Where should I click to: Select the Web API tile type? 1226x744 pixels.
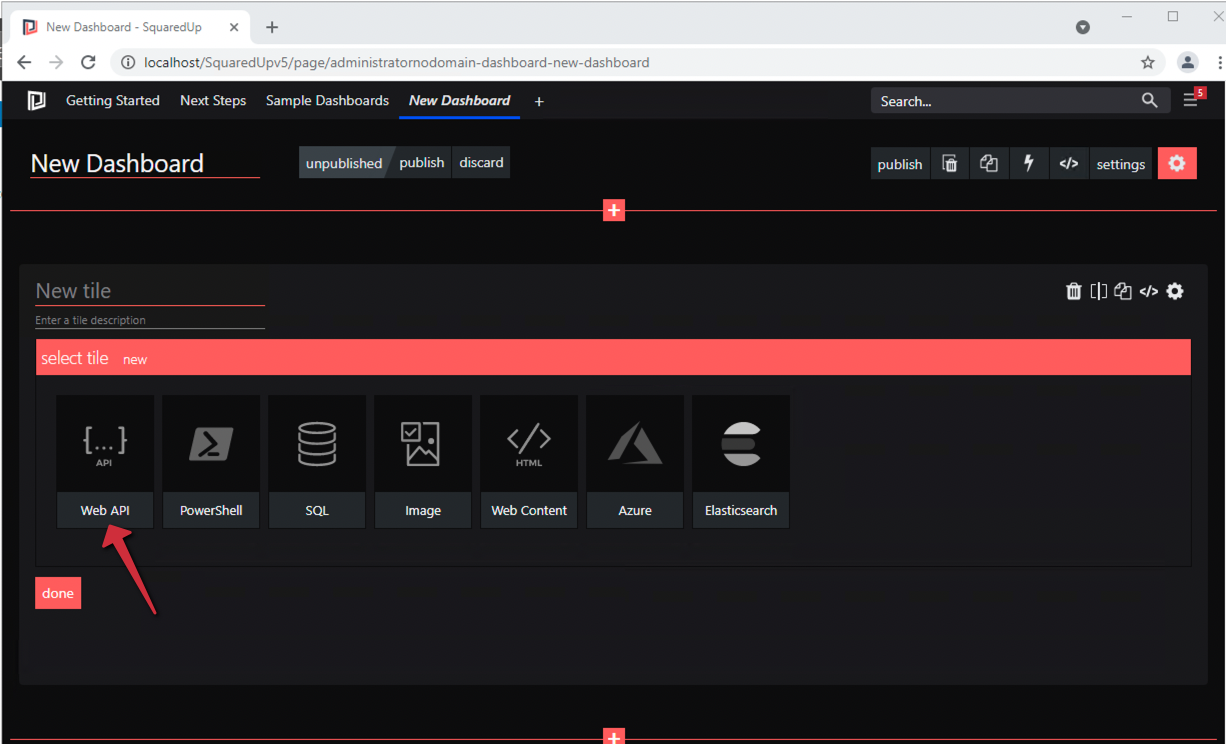coord(105,462)
